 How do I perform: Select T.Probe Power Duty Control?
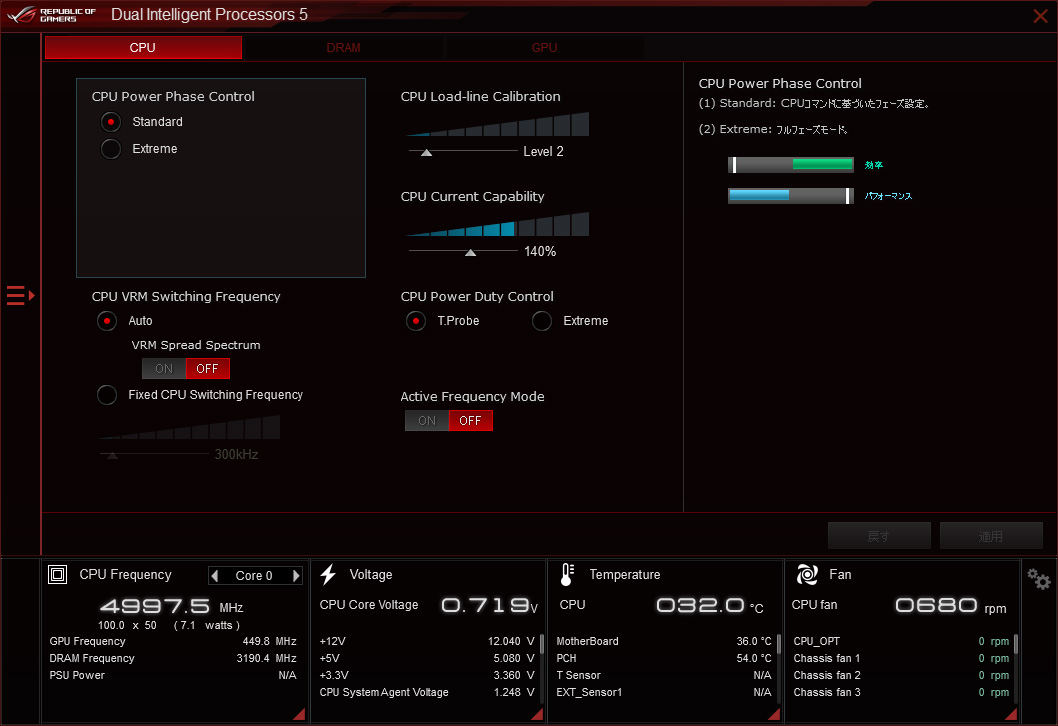pos(416,321)
